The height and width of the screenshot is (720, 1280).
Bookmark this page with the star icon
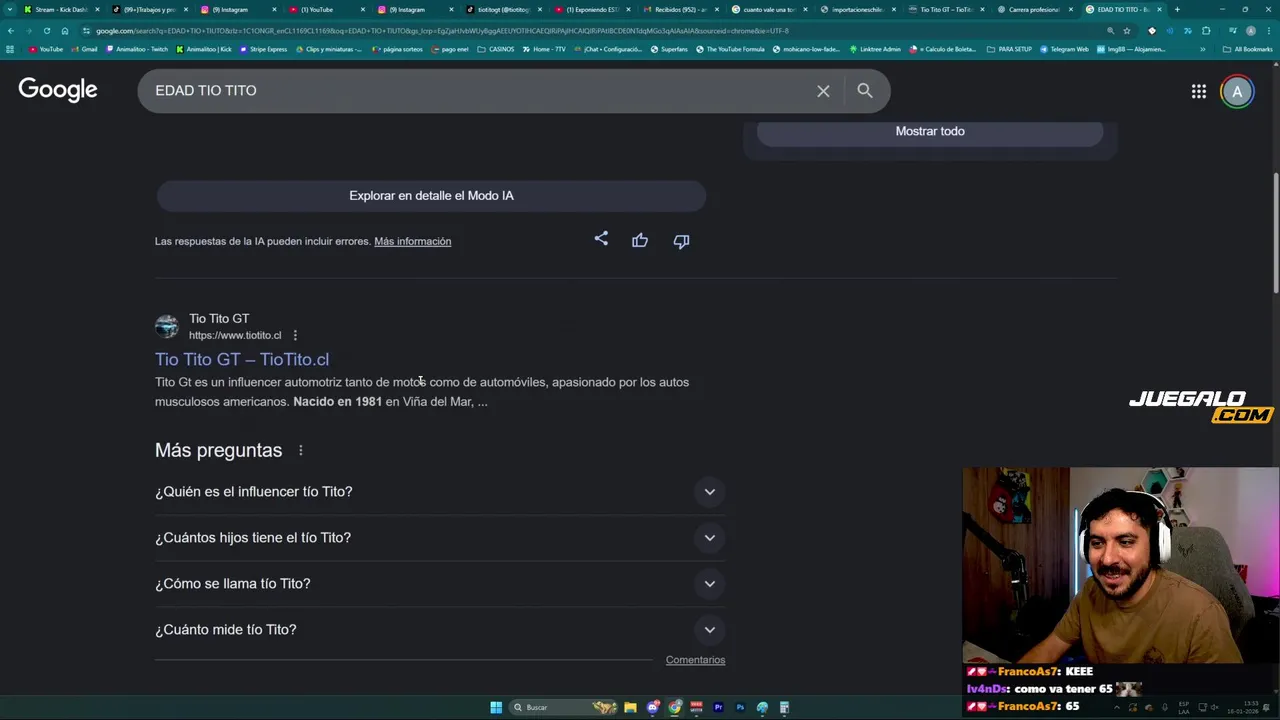point(1126,31)
